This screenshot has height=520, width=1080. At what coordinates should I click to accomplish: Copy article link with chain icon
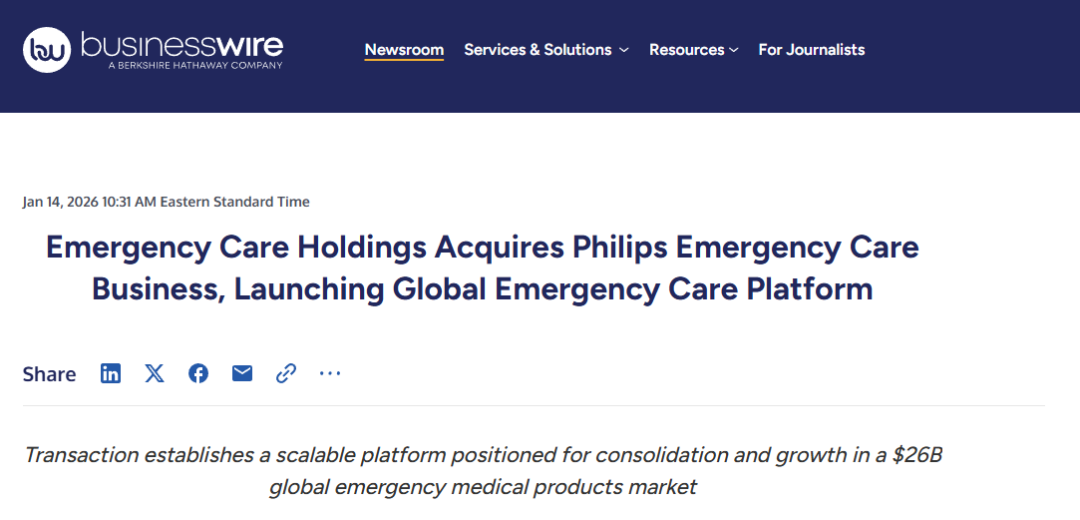(286, 373)
